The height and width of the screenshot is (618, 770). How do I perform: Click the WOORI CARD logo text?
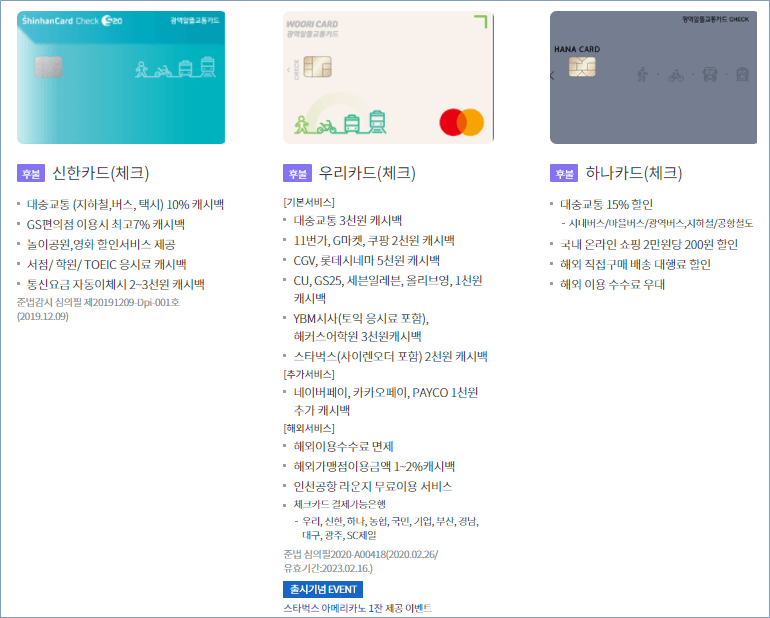click(x=312, y=24)
